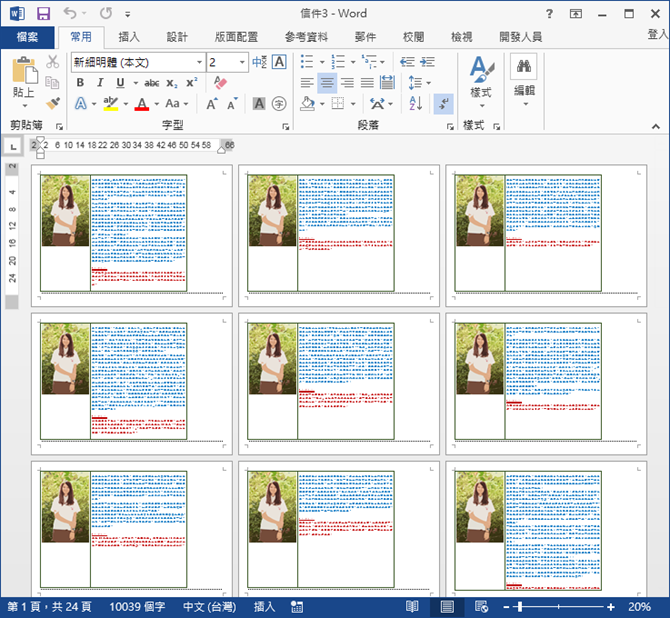
Task: Switch to Insert tab
Action: 129,37
